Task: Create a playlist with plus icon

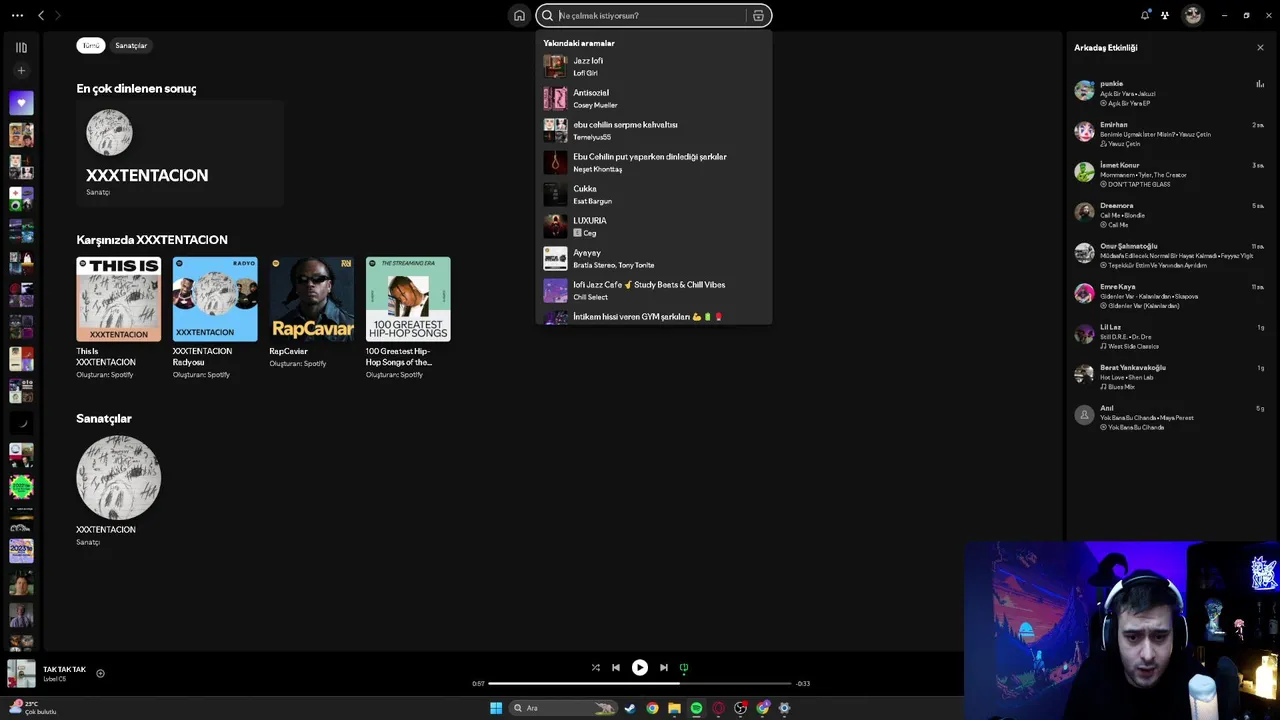Action: click(x=21, y=71)
